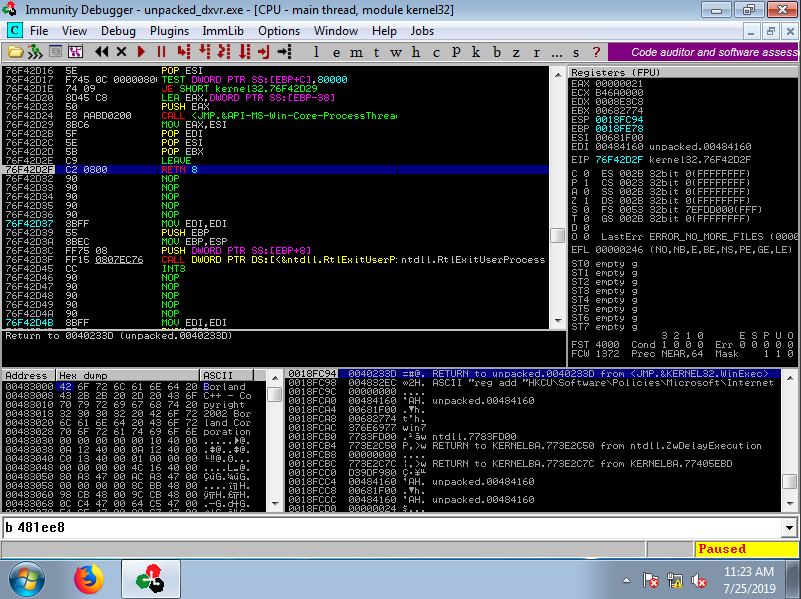Open the File menu
Image resolution: width=801 pixels, height=599 pixels.
[39, 31]
